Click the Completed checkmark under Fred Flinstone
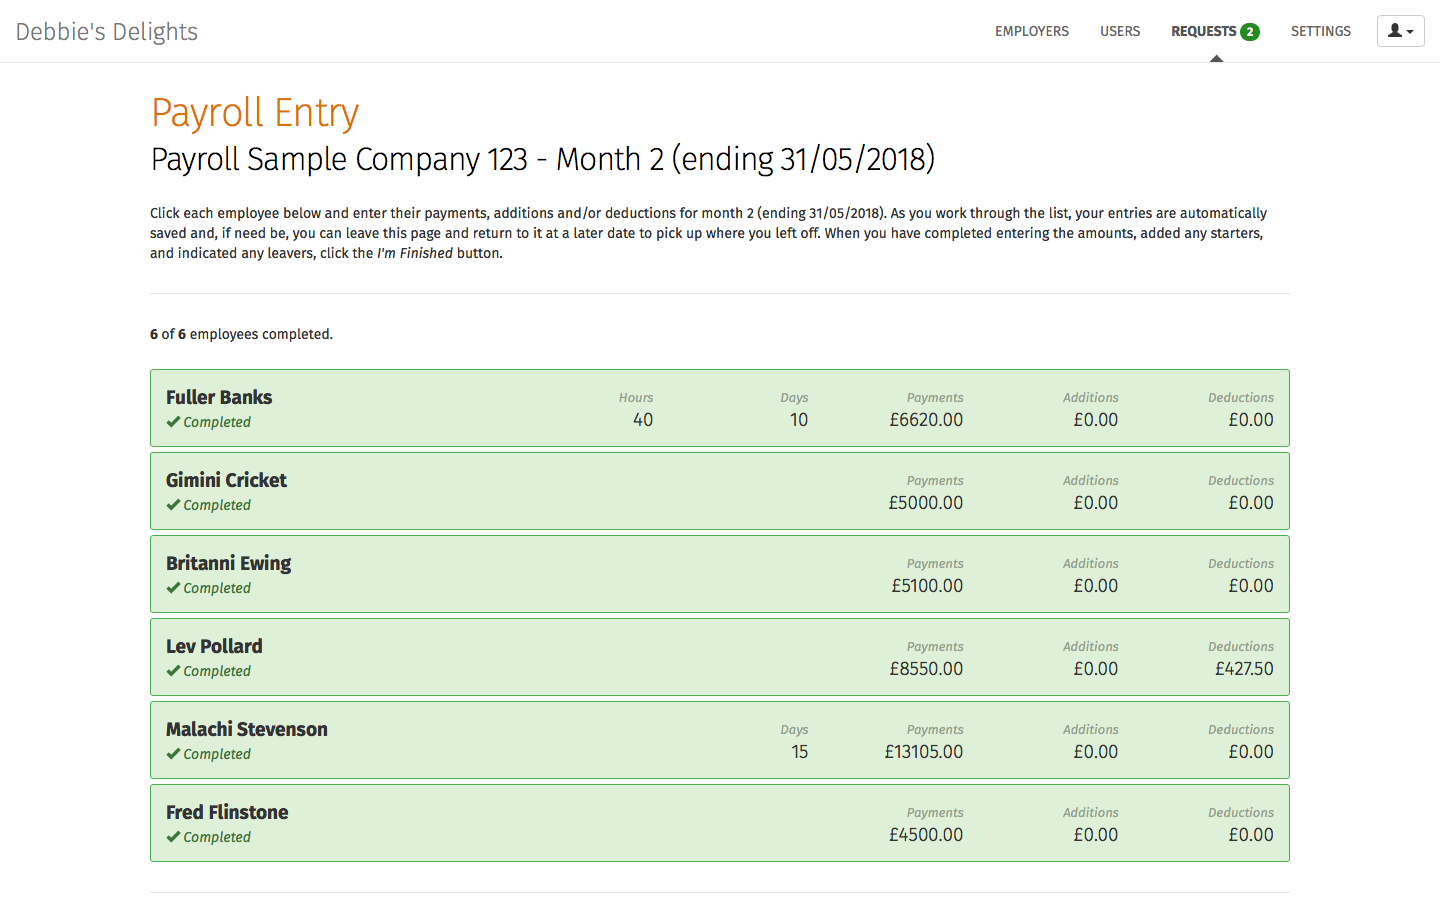This screenshot has height=900, width=1440. (x=174, y=837)
